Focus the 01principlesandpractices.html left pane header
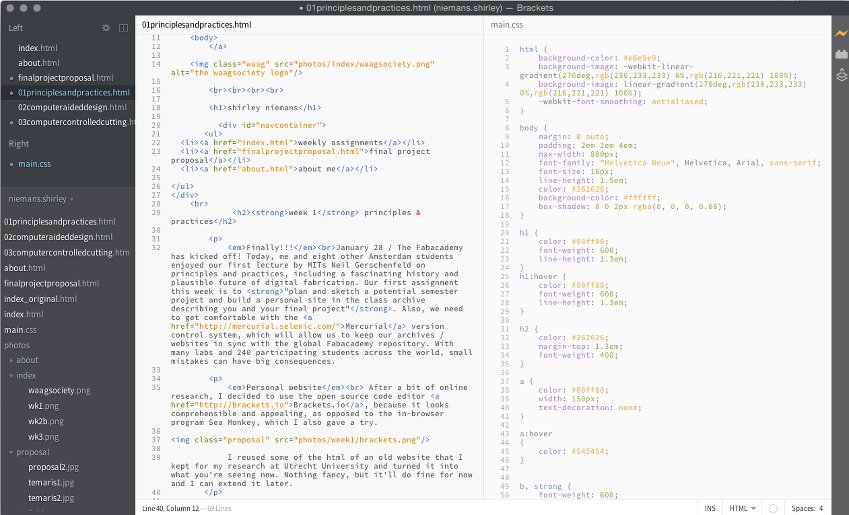Screen dimensions: 849x515 coord(197,25)
